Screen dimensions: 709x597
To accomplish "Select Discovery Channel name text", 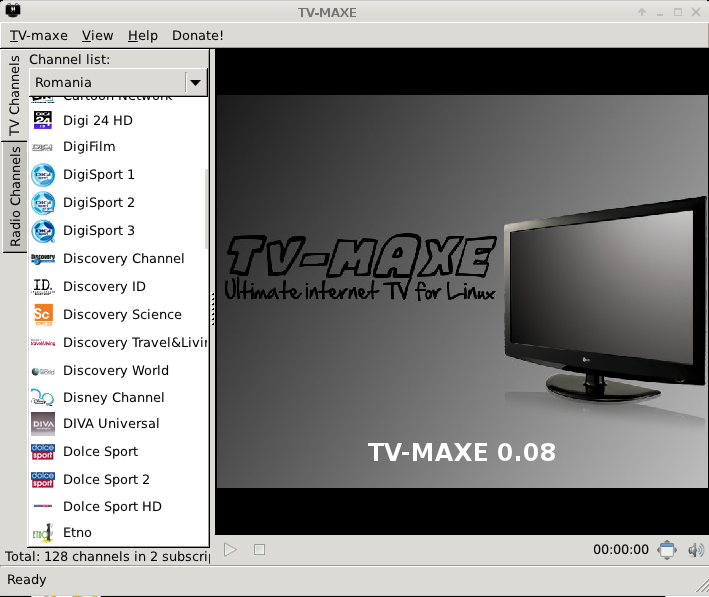I will (x=124, y=259).
